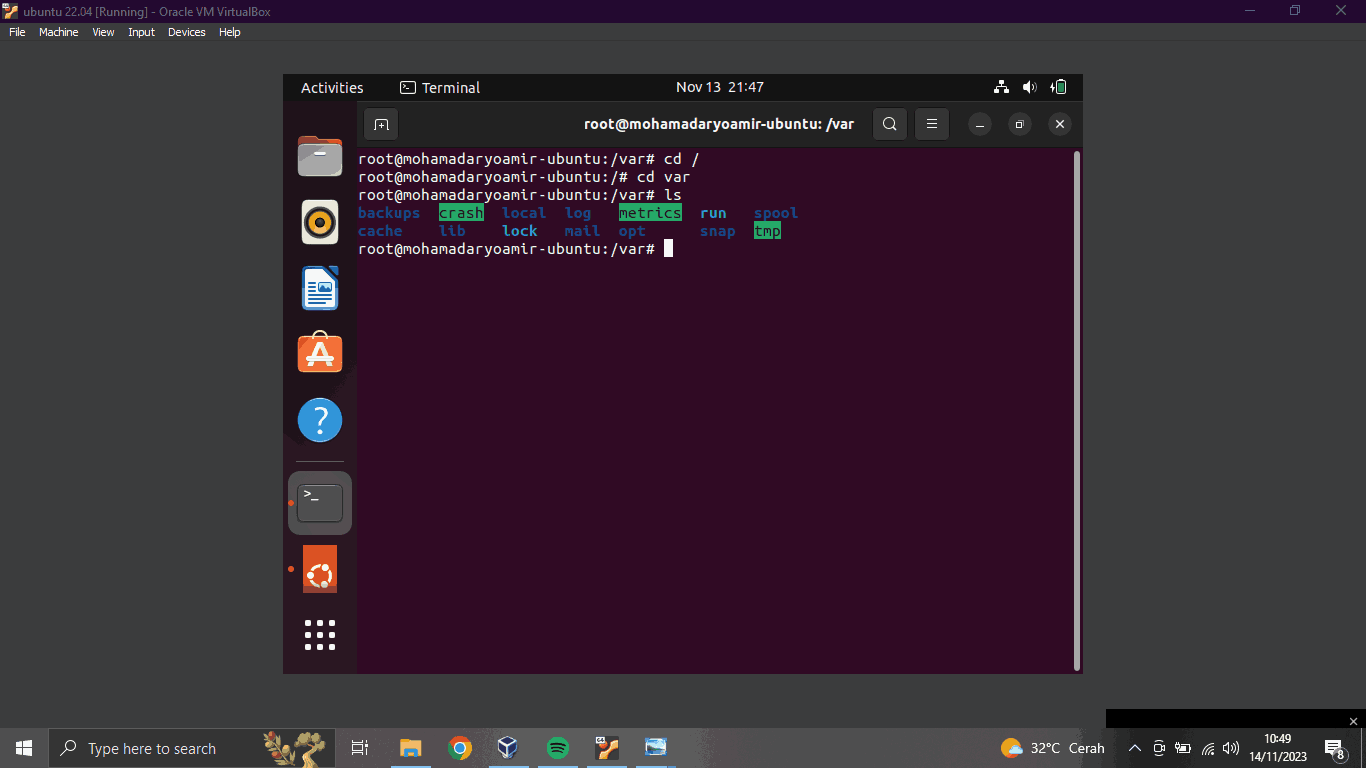1366x768 pixels.
Task: Select Terminal icon in Ubuntu dock
Action: [x=320, y=503]
